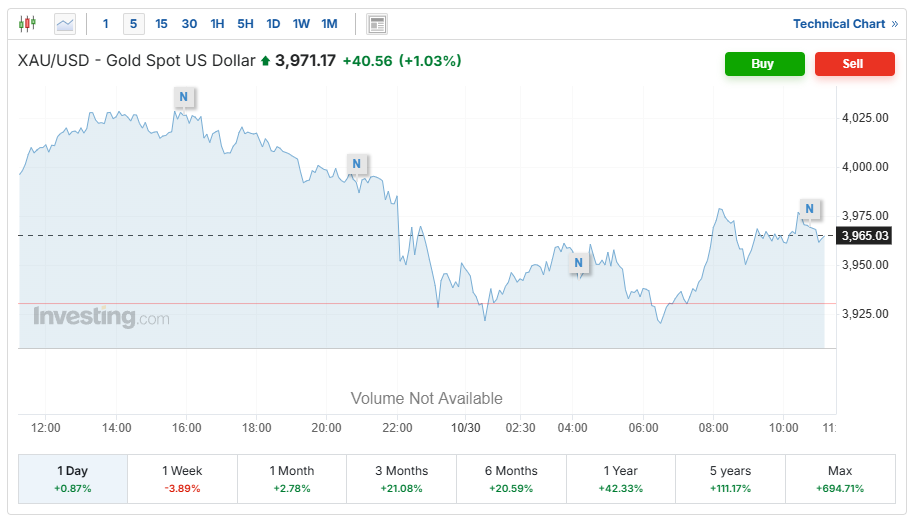Click the news marker near 21:00

pyautogui.click(x=356, y=163)
